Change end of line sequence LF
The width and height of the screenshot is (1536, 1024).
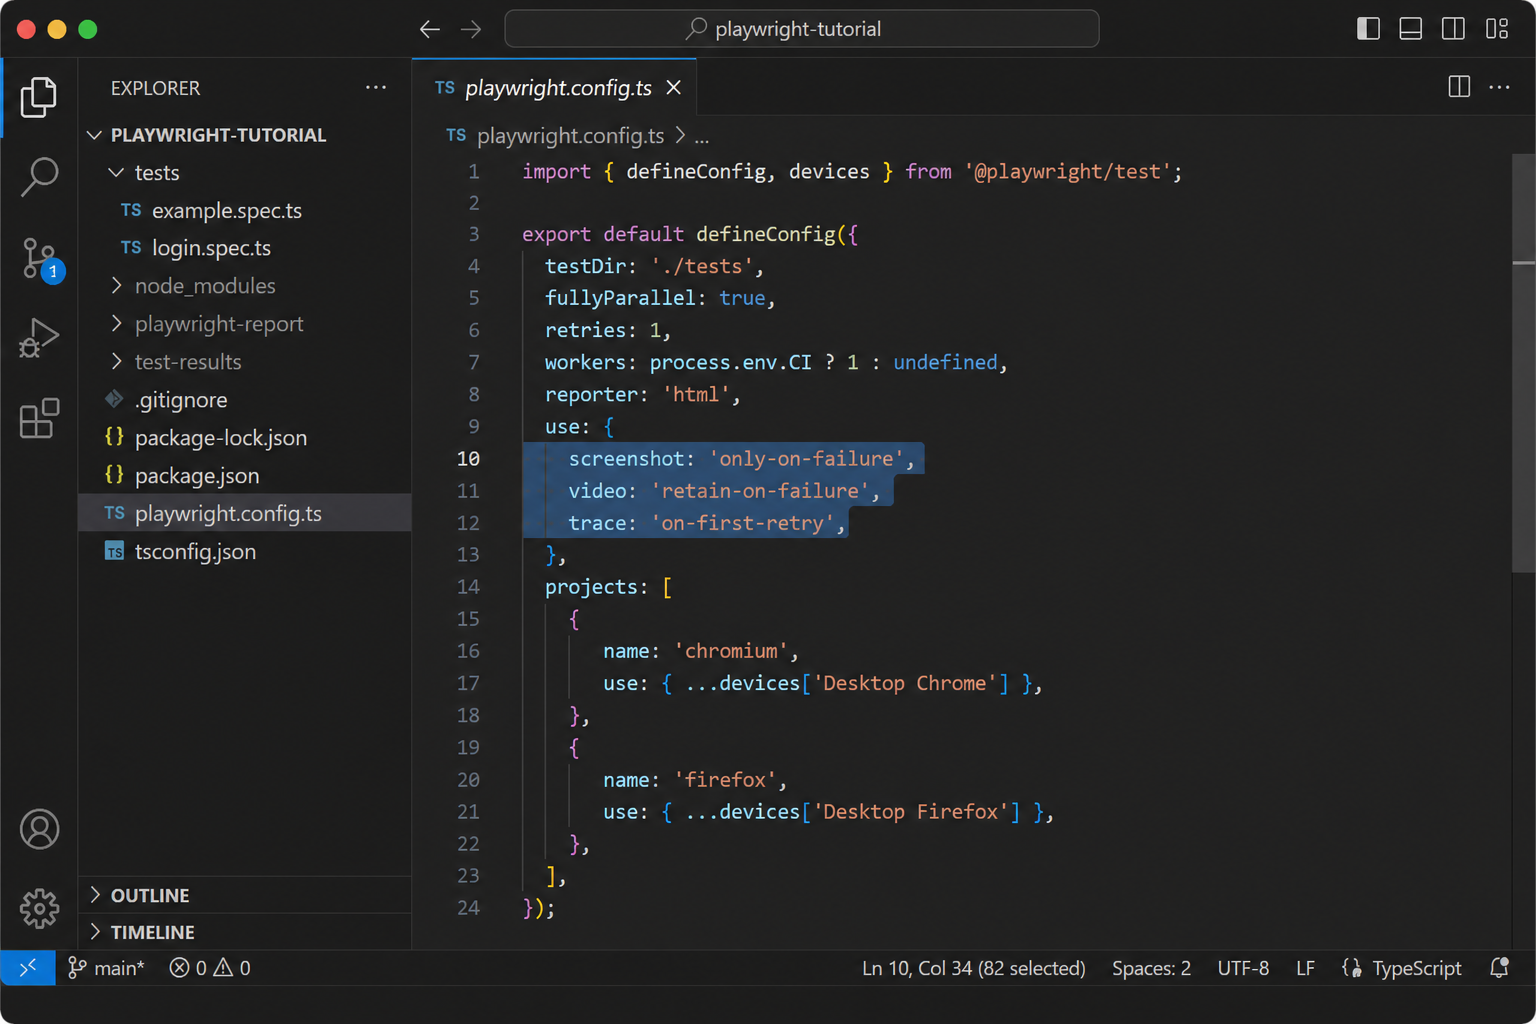(1305, 968)
